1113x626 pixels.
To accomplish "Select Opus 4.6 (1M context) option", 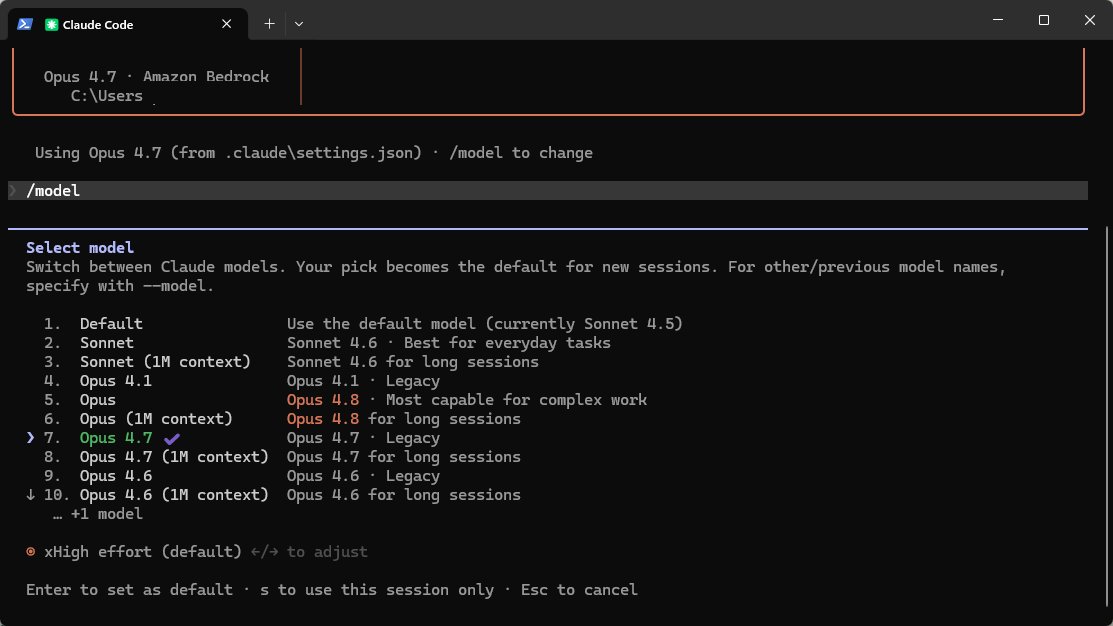I will [174, 495].
